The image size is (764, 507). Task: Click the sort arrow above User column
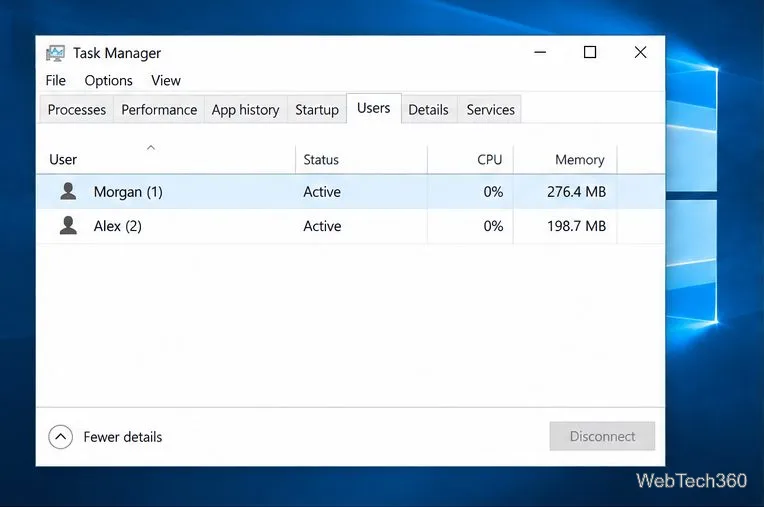[x=151, y=147]
